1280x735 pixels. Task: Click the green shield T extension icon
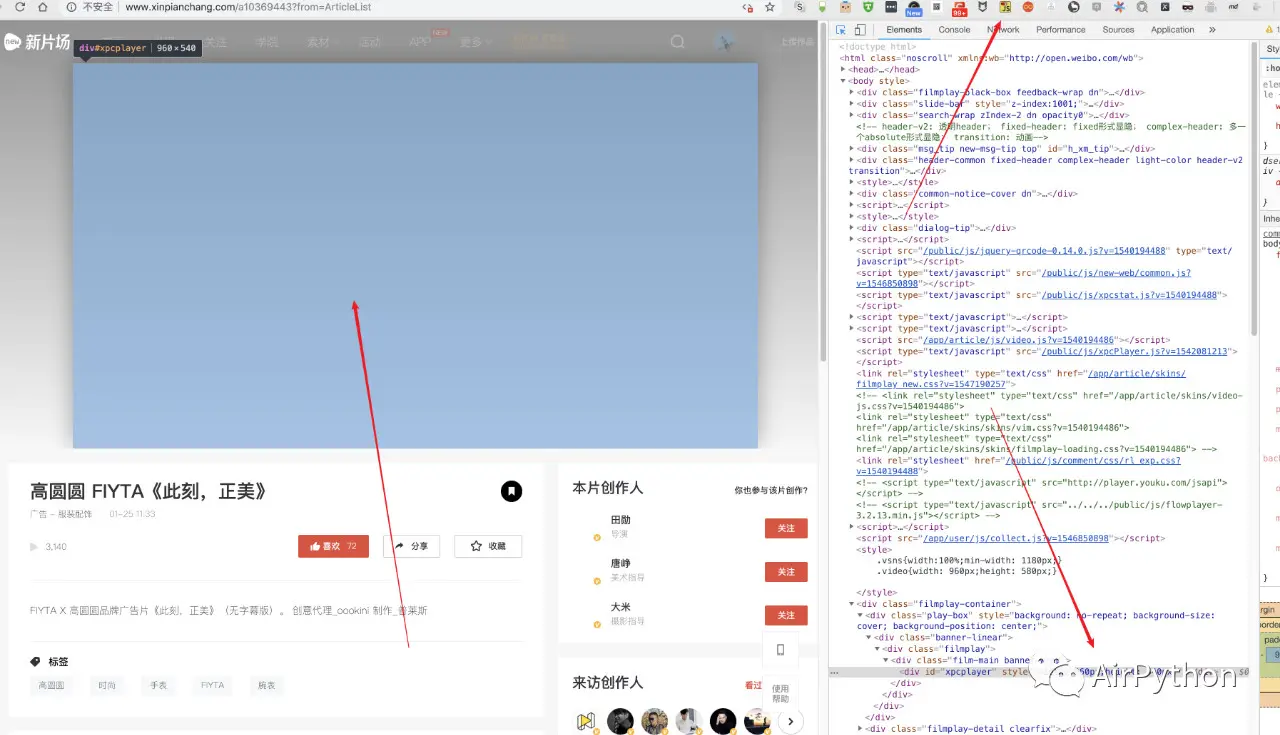click(868, 7)
